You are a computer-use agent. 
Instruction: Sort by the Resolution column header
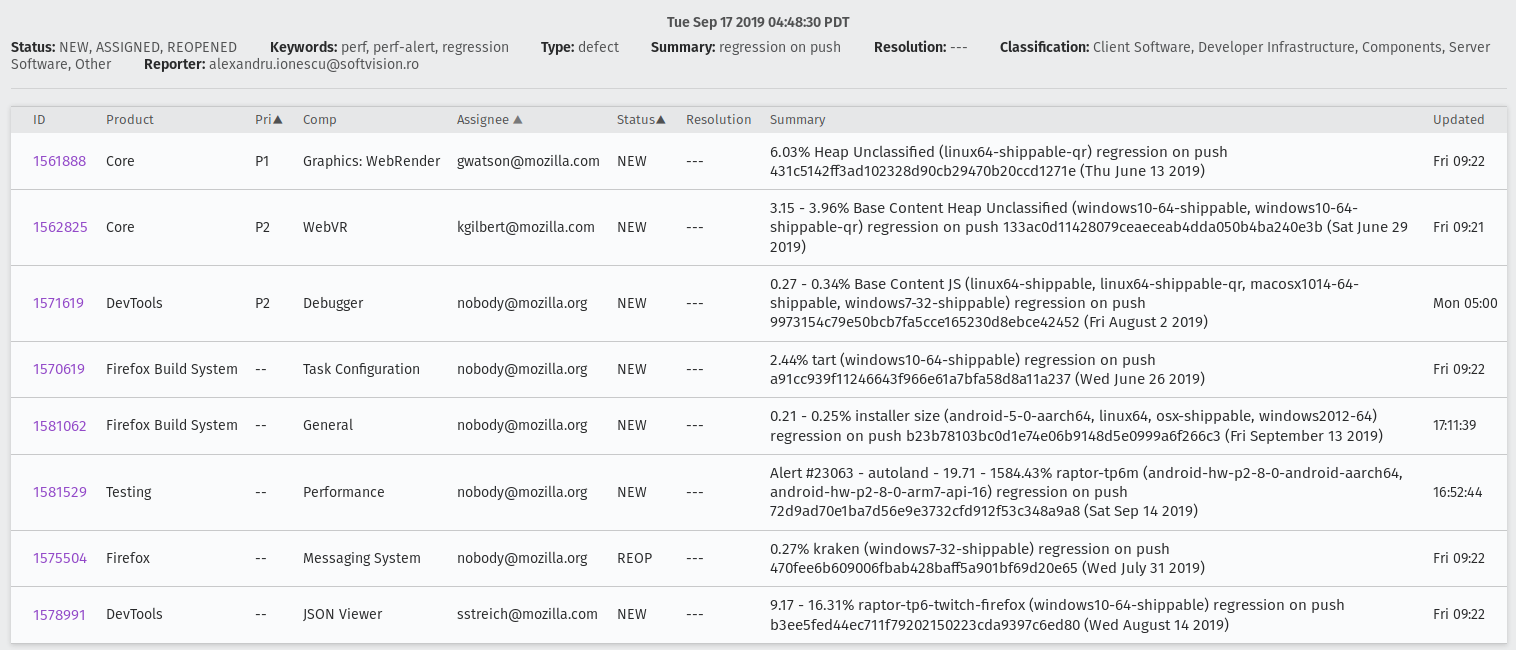(x=718, y=120)
